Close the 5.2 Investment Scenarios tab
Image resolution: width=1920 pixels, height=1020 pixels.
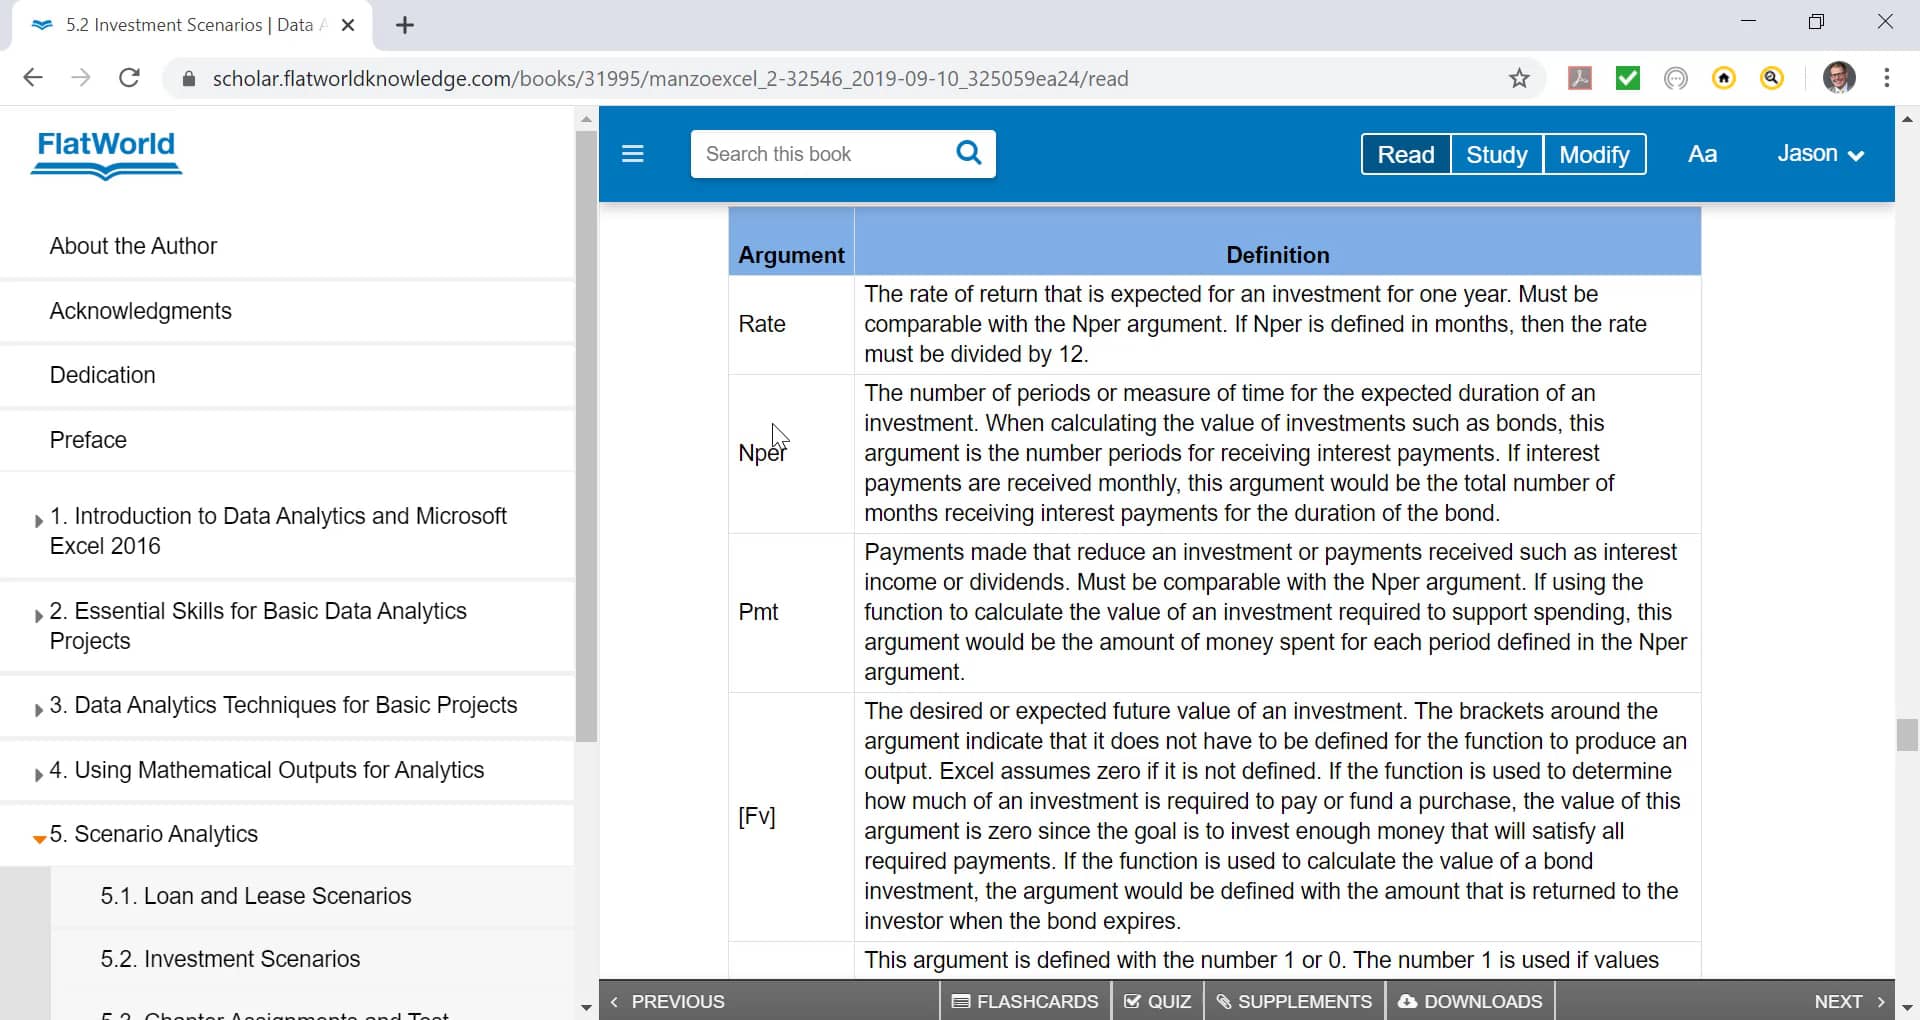[x=348, y=25]
